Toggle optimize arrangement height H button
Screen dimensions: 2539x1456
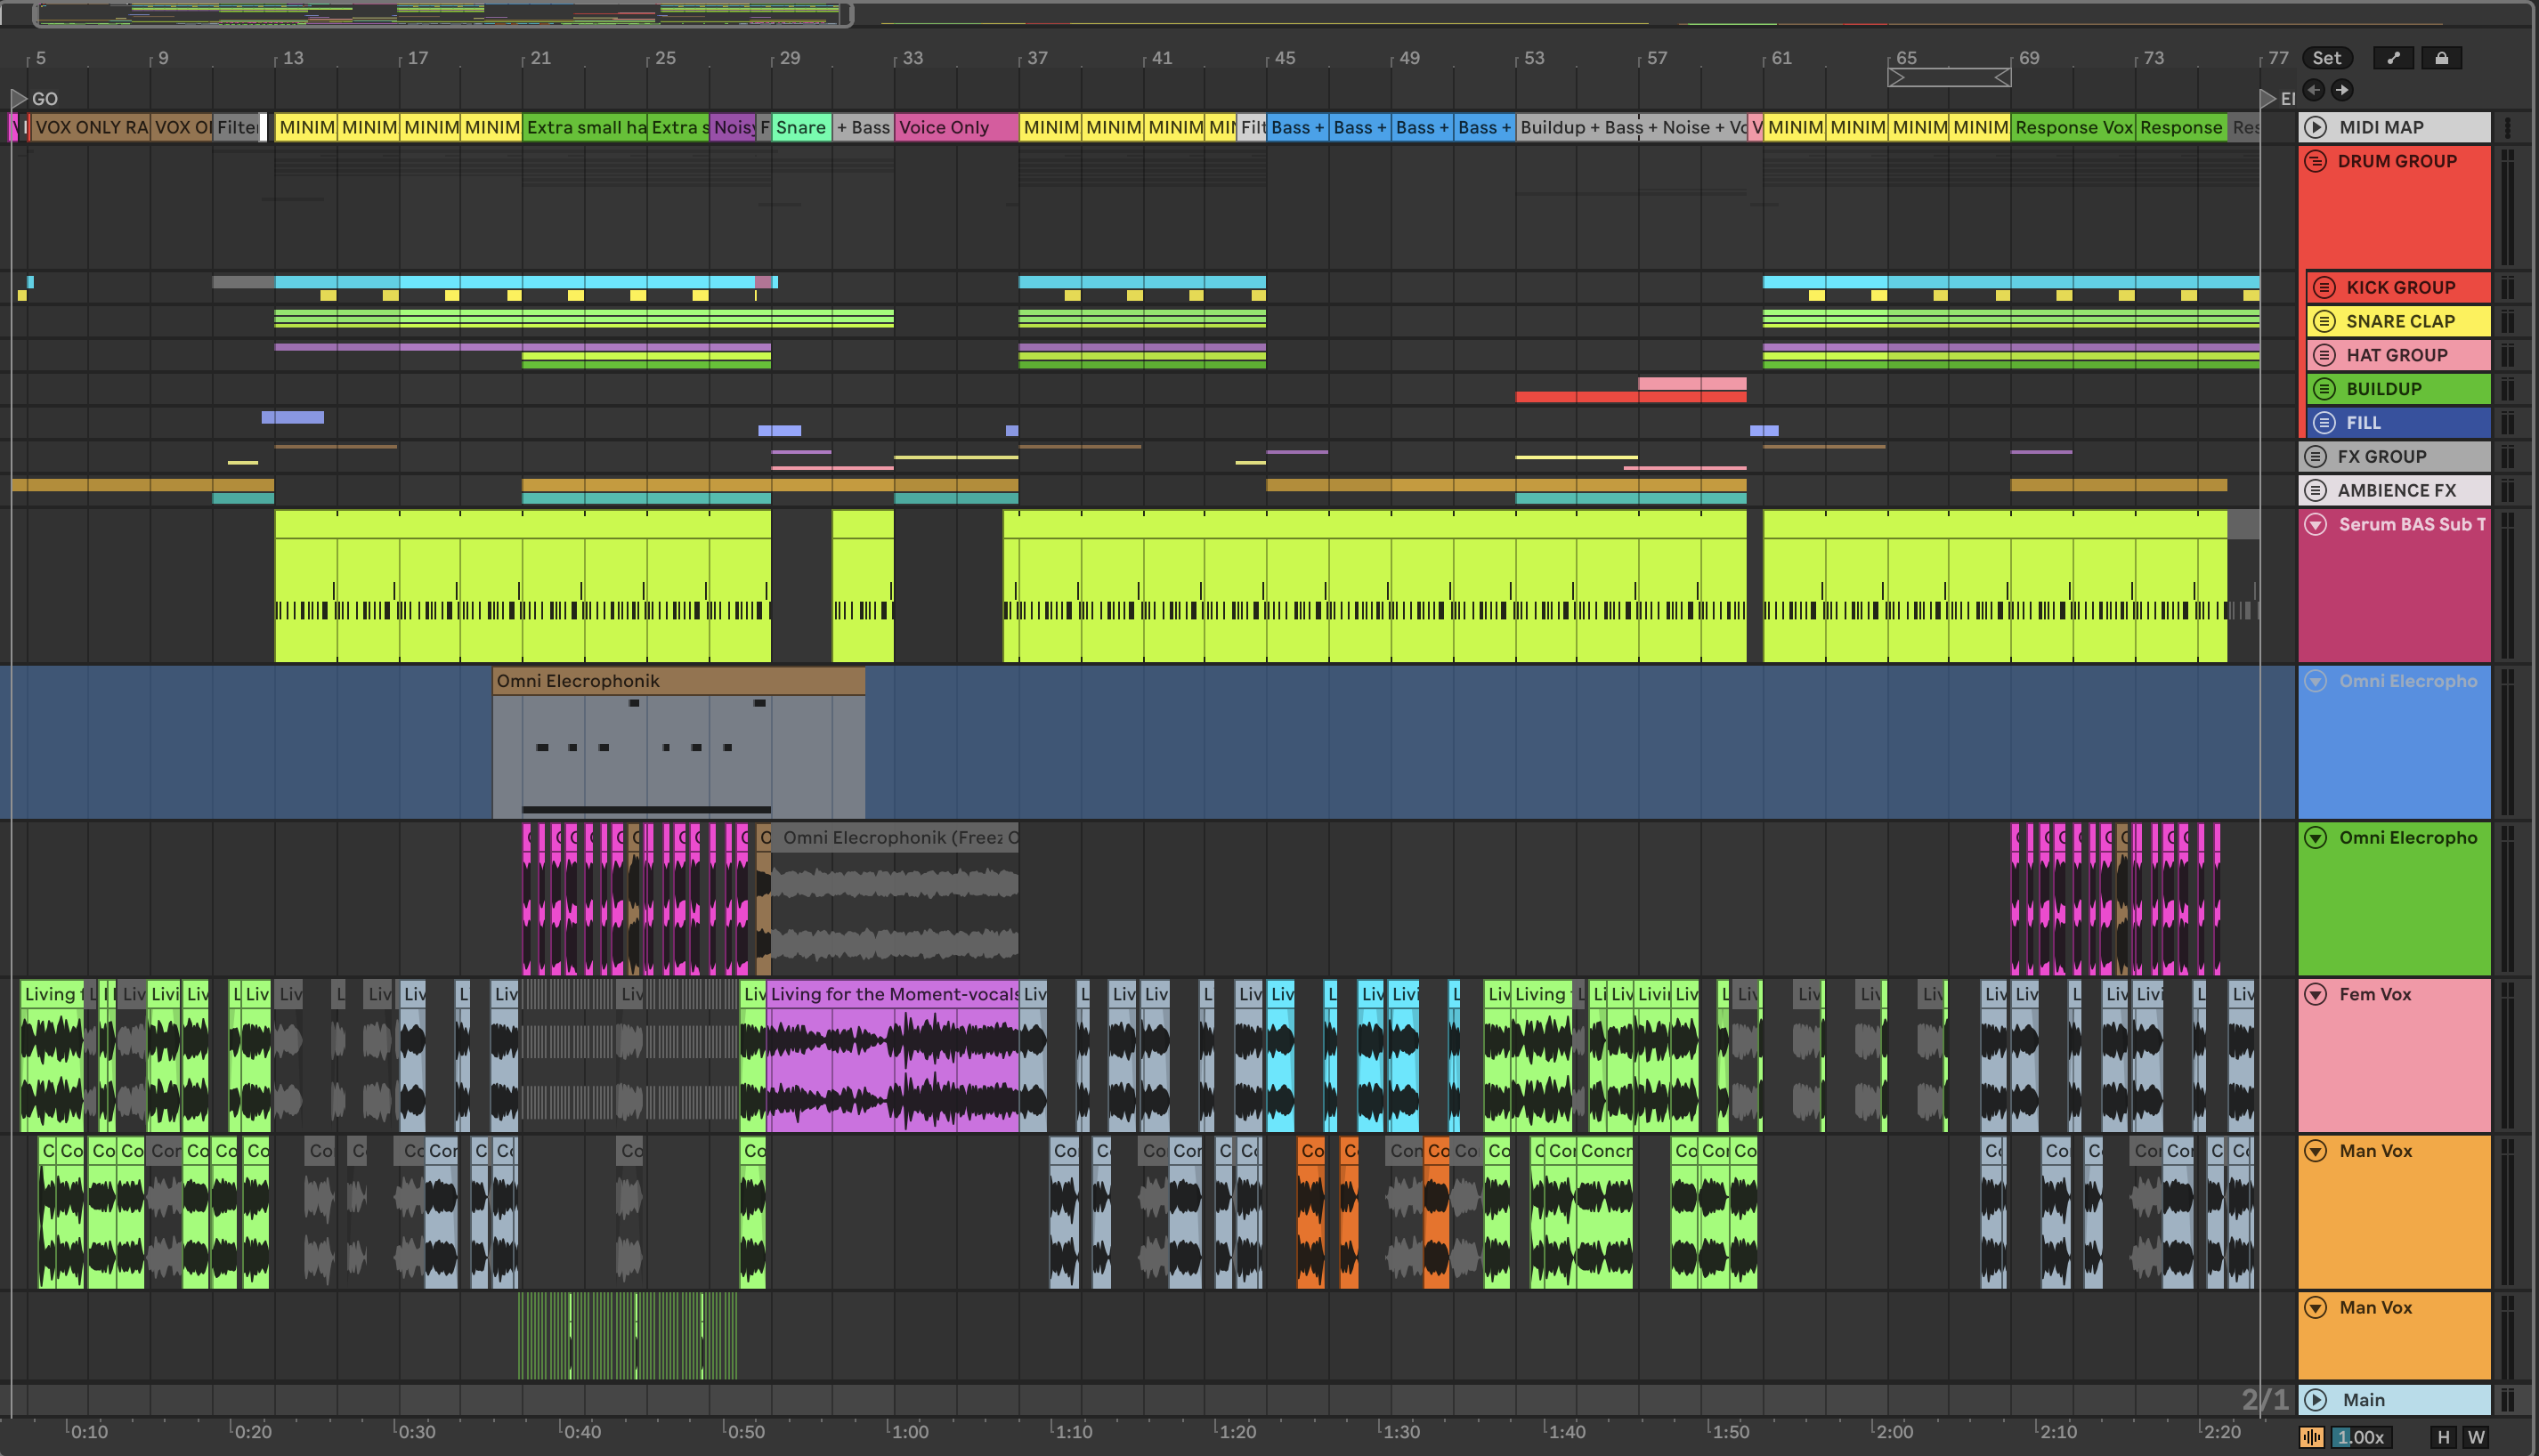coord(2443,1437)
